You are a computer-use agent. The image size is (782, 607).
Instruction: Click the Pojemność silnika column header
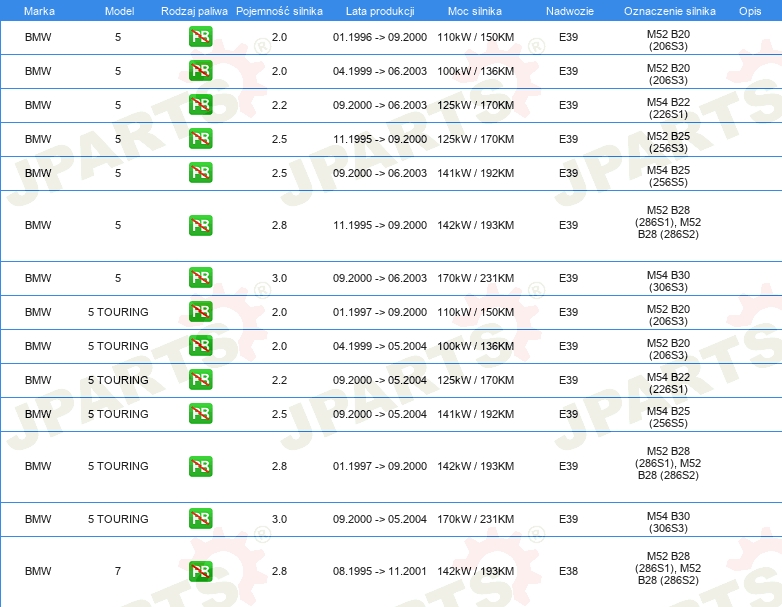click(x=279, y=11)
